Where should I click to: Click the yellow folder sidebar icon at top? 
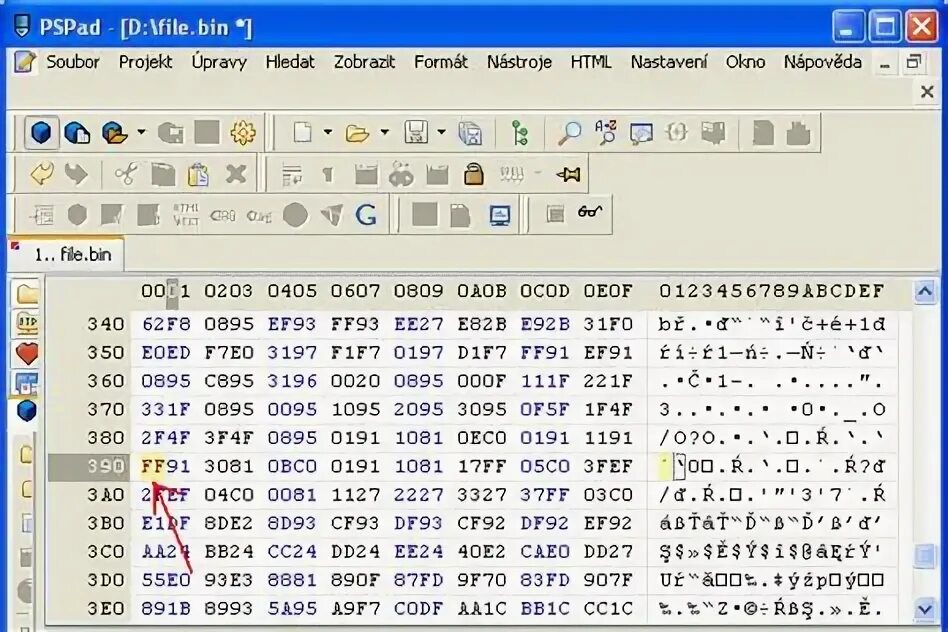tap(27, 294)
